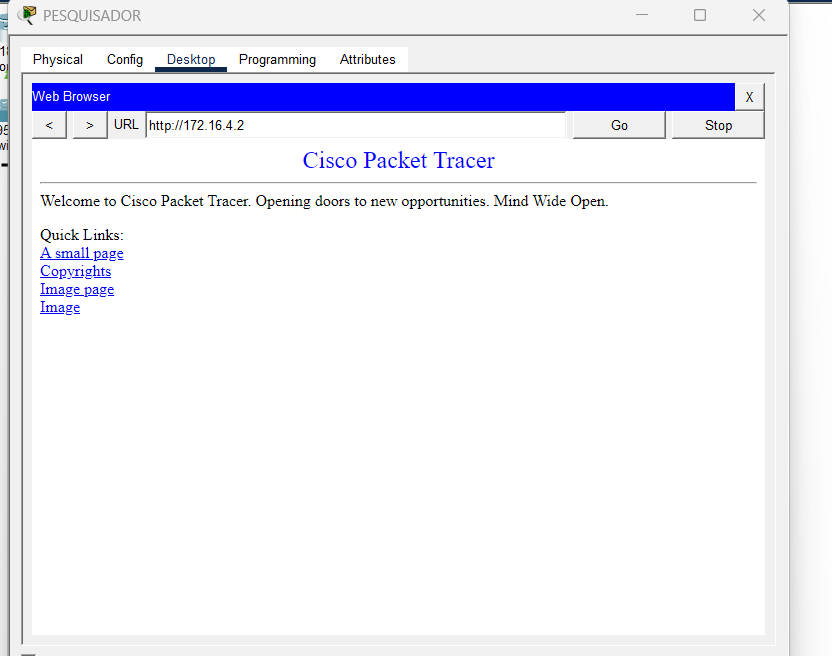Viewport: 832px width, 656px height.
Task: Click the Cisco Packet Tracer page heading
Action: [x=398, y=160]
